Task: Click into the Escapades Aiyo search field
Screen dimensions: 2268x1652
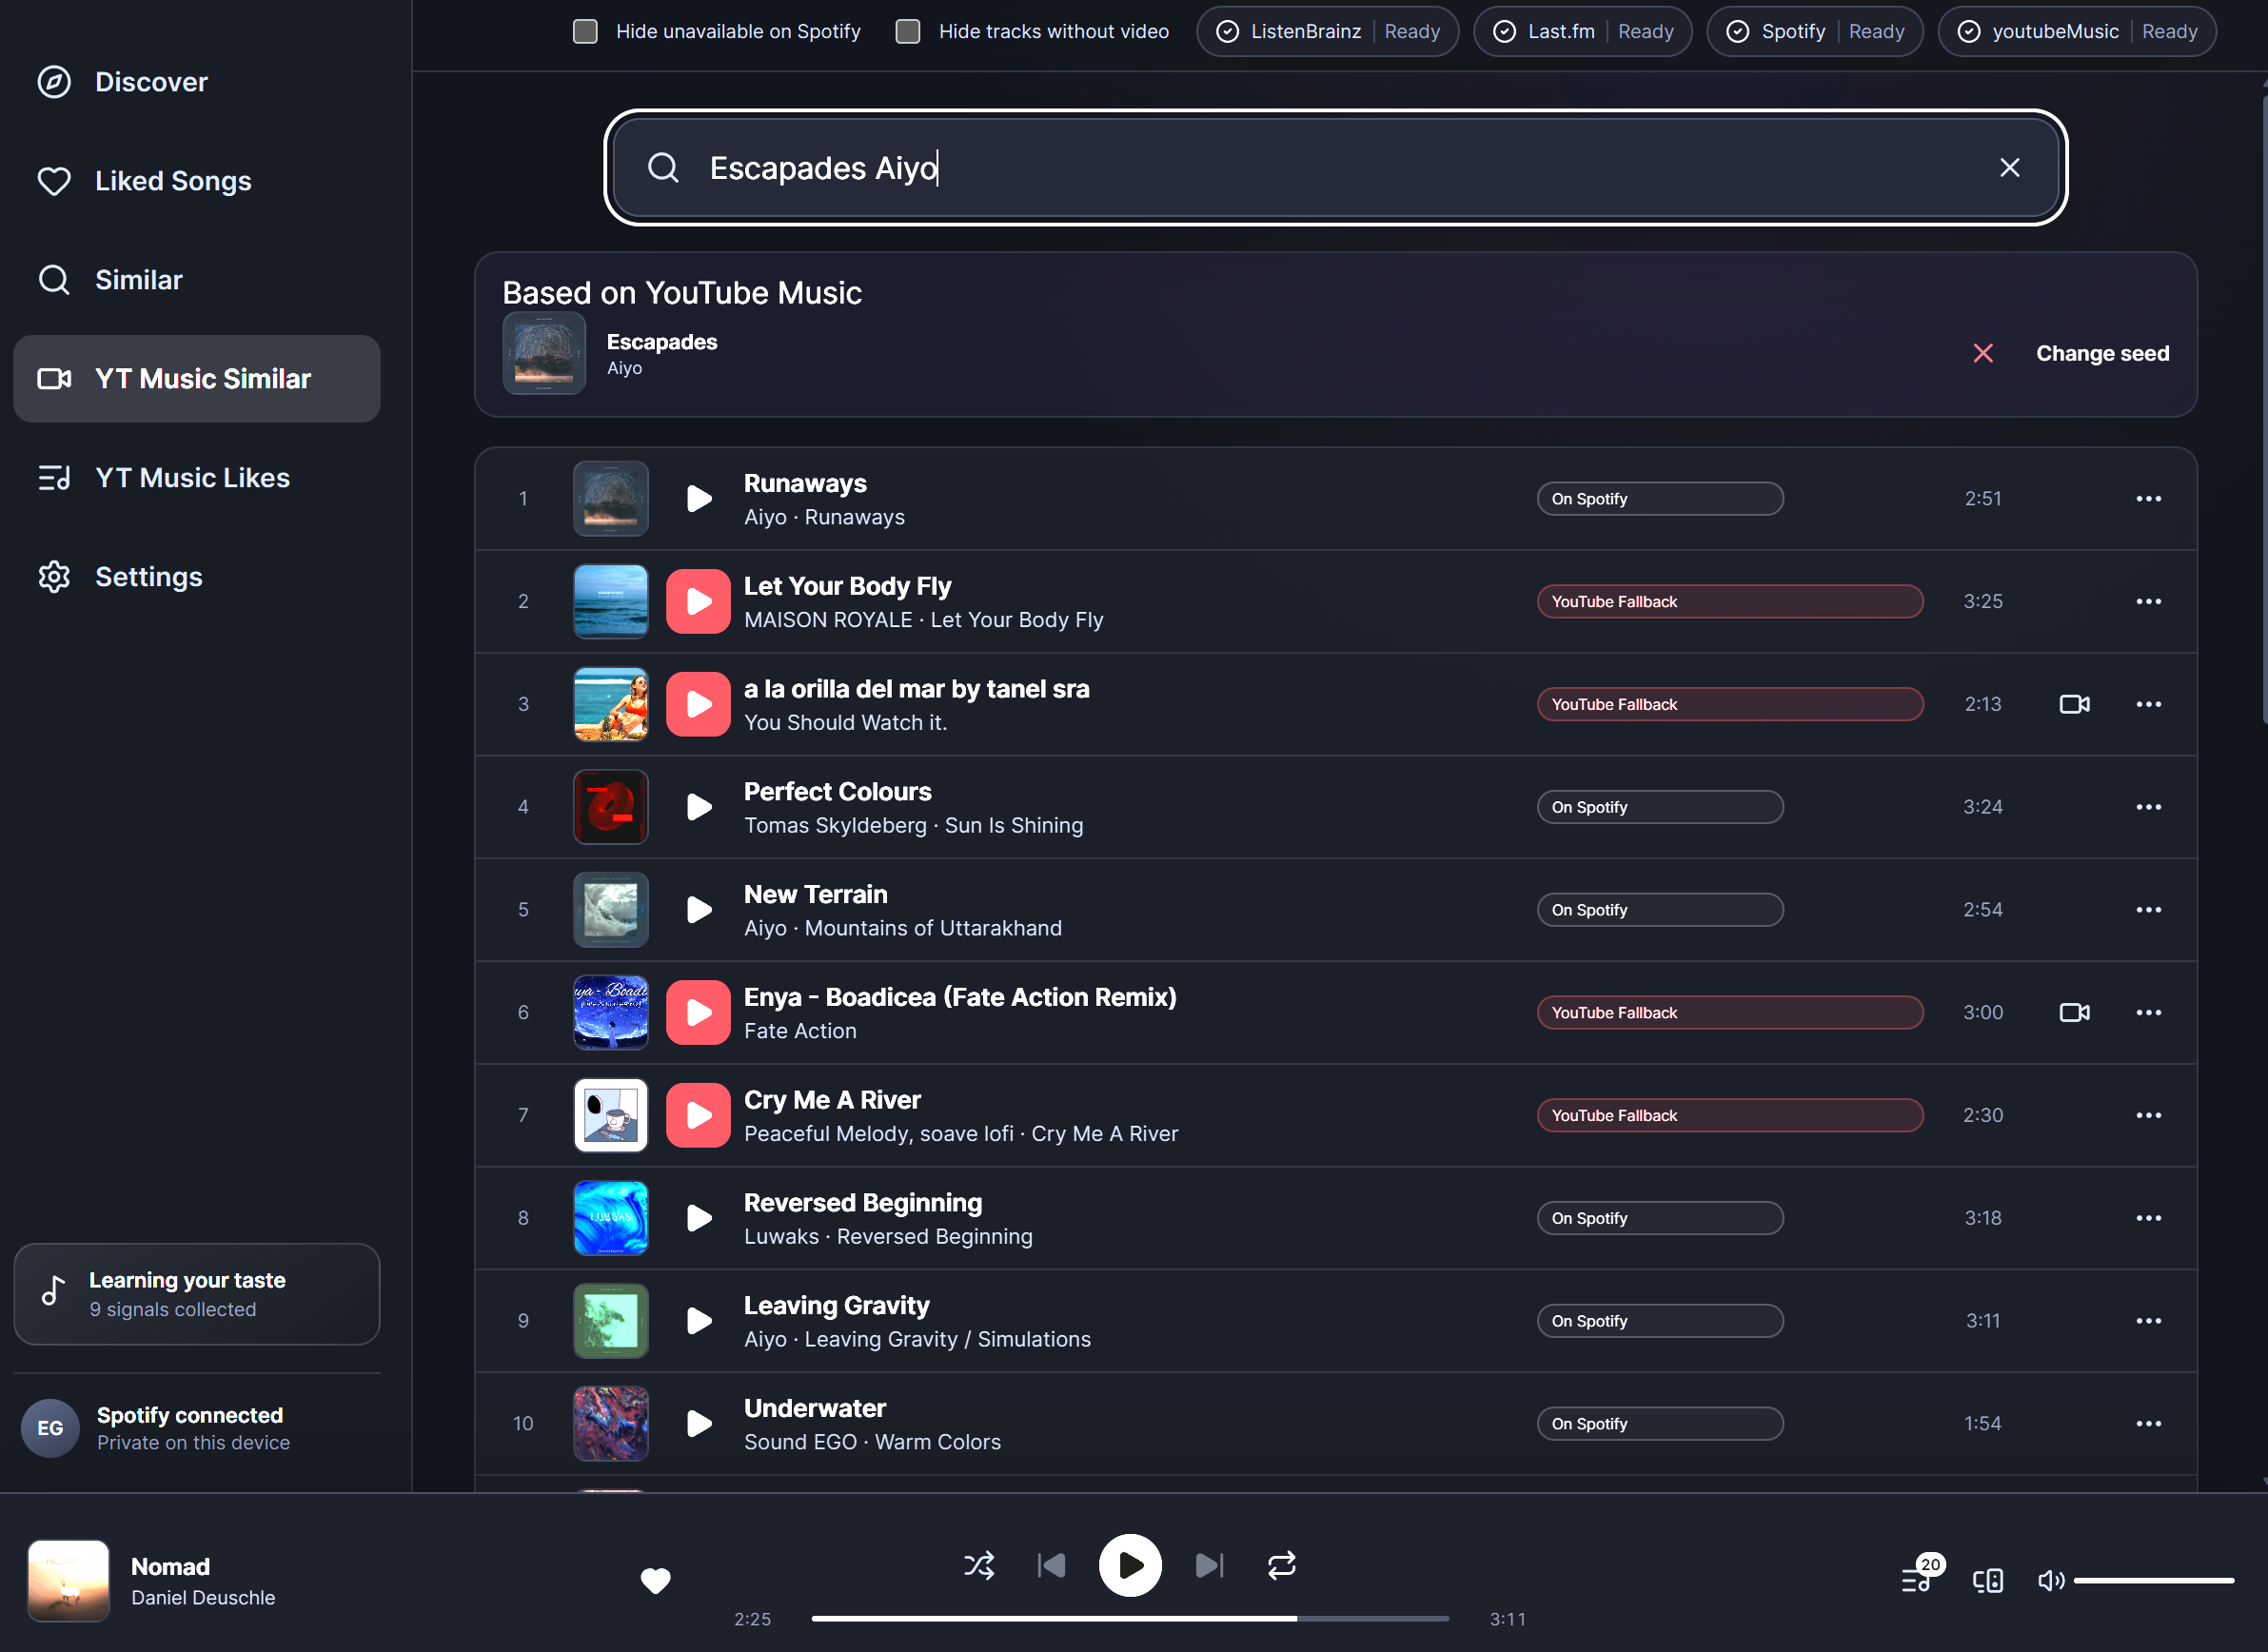Action: 1336,168
